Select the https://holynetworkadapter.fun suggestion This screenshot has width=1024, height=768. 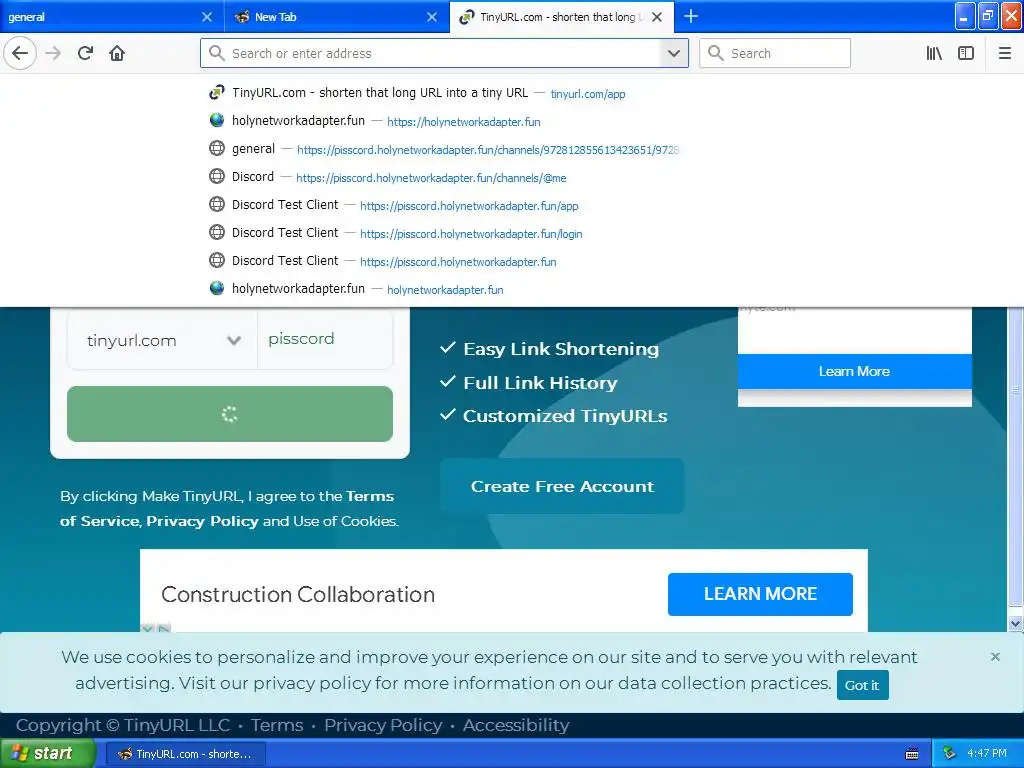(444, 121)
